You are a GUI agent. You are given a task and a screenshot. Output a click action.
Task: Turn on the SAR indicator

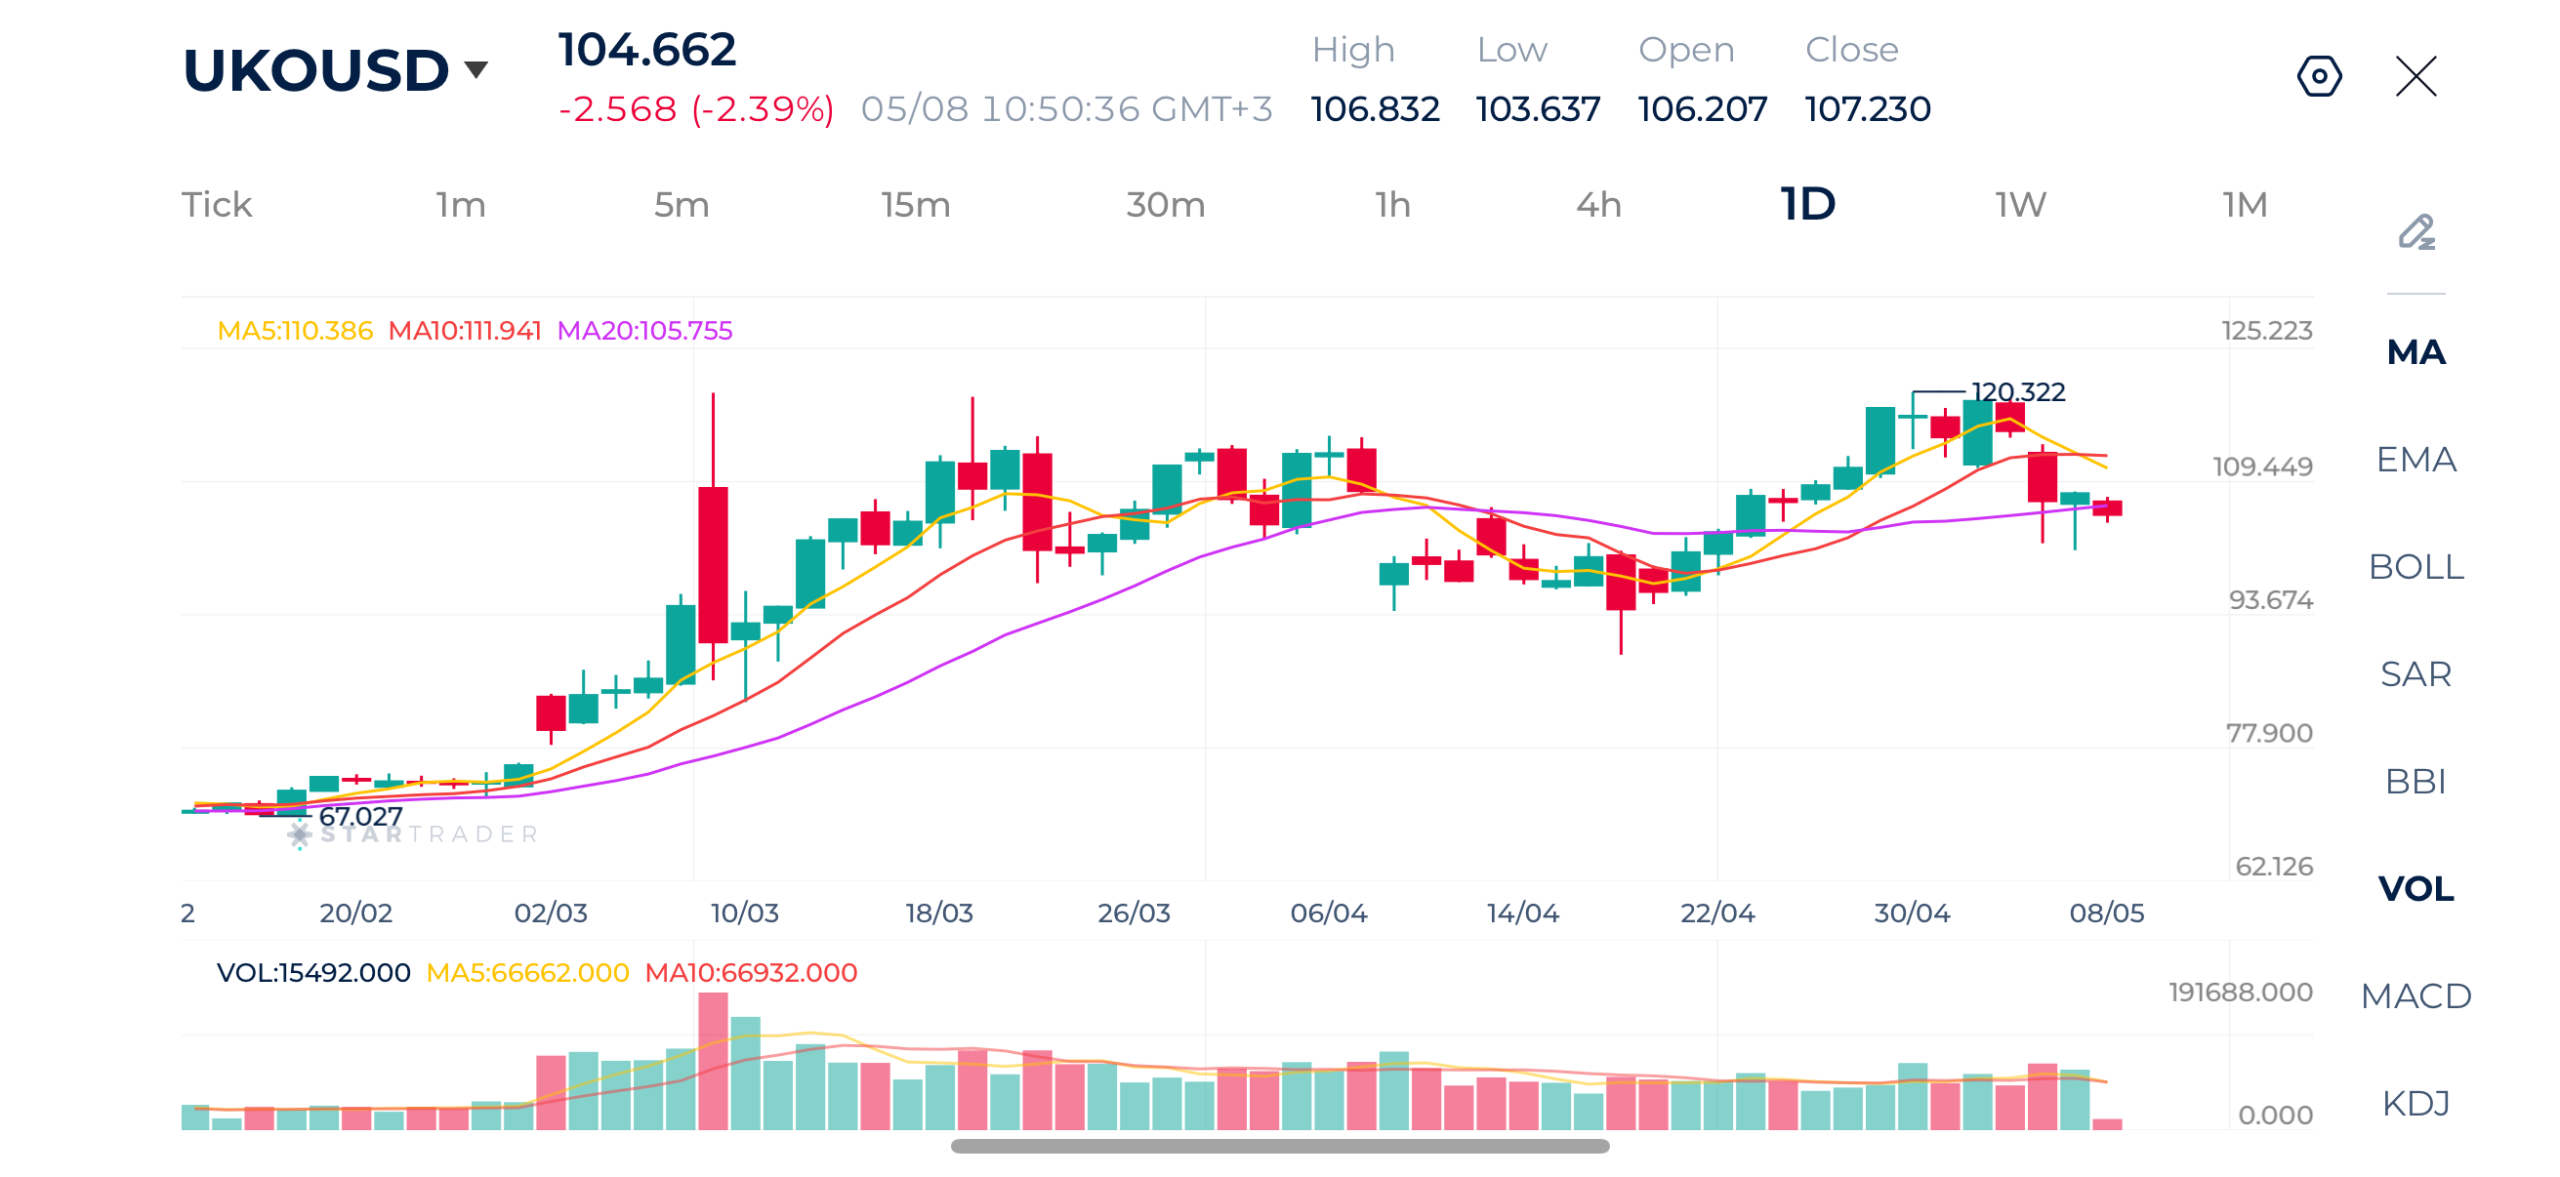(2414, 673)
